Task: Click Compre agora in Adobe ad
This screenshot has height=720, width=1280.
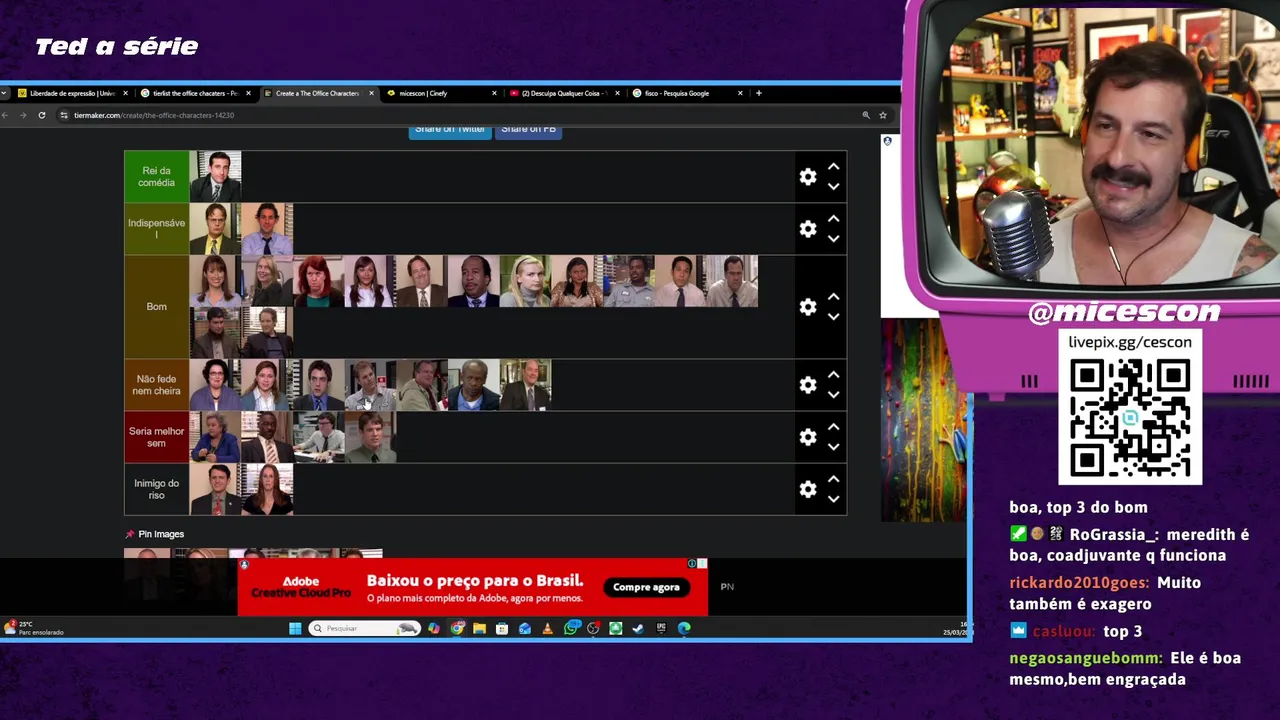Action: (646, 587)
